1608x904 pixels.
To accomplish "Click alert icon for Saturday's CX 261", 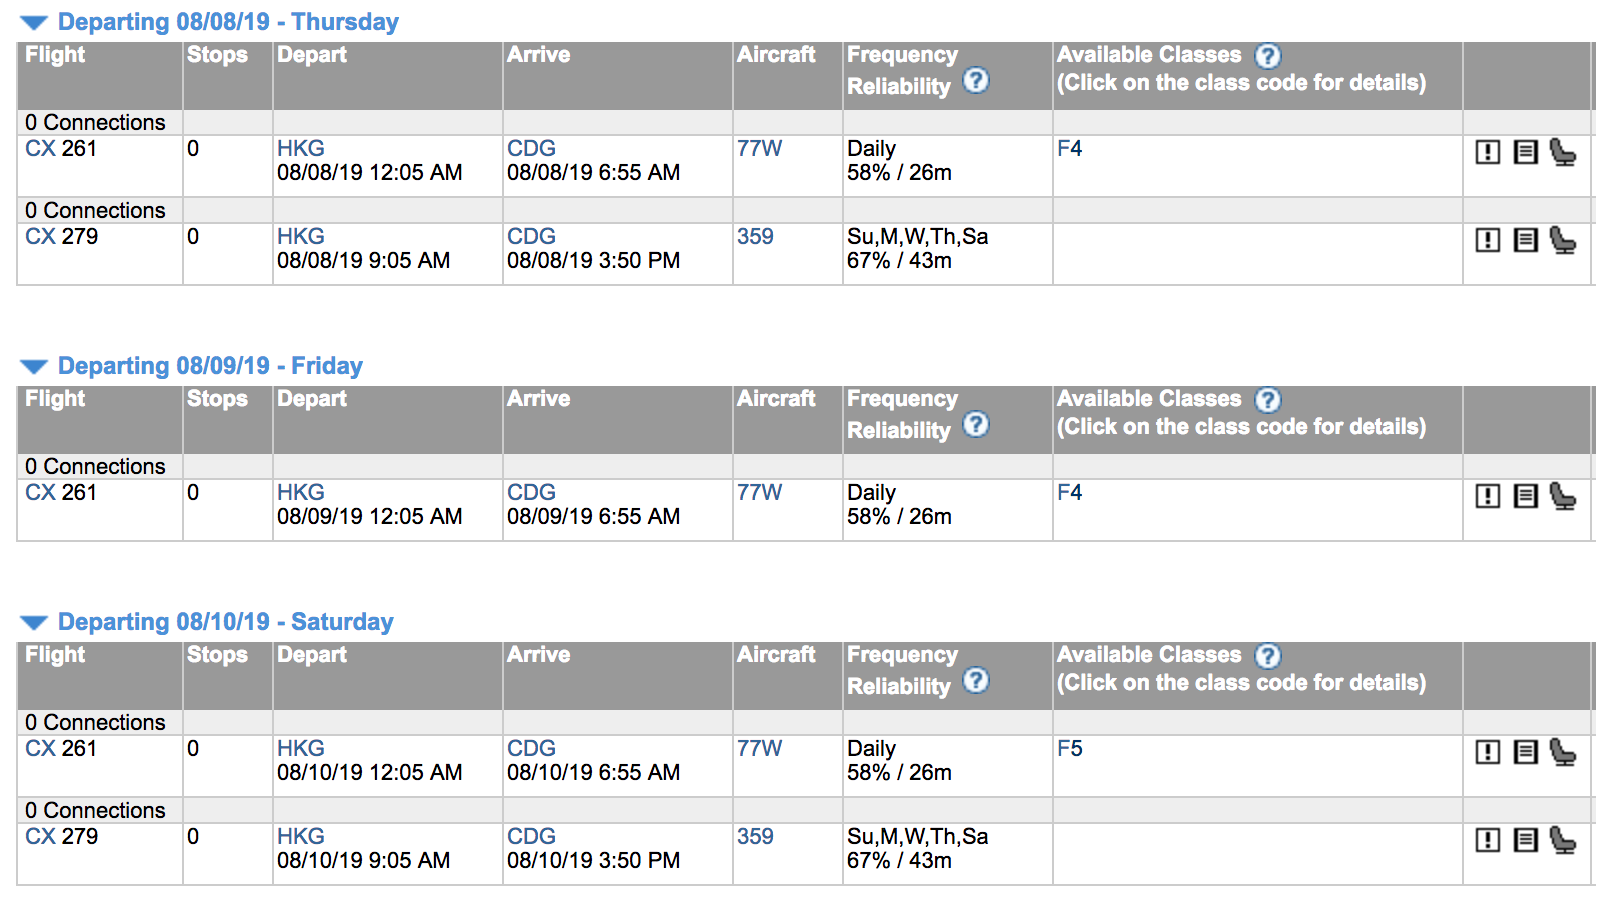I will coord(1488,752).
